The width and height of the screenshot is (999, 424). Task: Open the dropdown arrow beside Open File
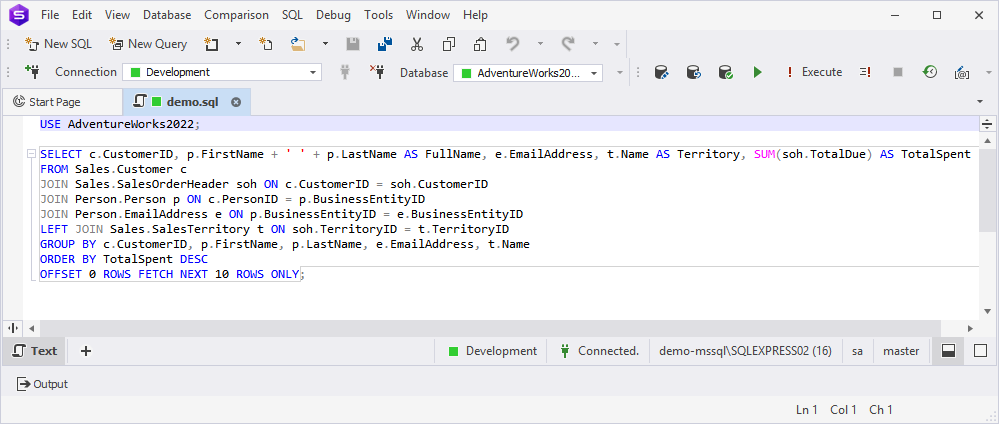coord(326,44)
